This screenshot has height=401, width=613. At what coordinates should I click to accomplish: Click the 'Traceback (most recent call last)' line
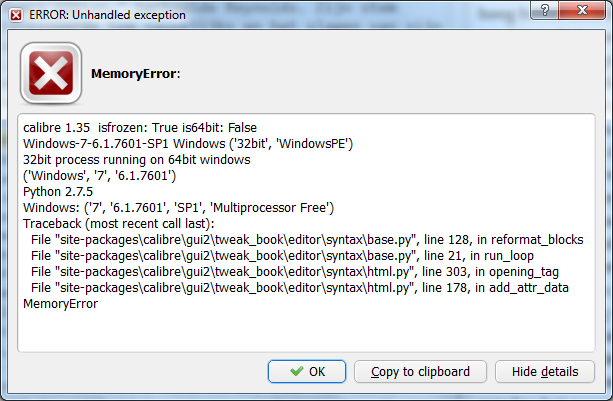pos(119,224)
